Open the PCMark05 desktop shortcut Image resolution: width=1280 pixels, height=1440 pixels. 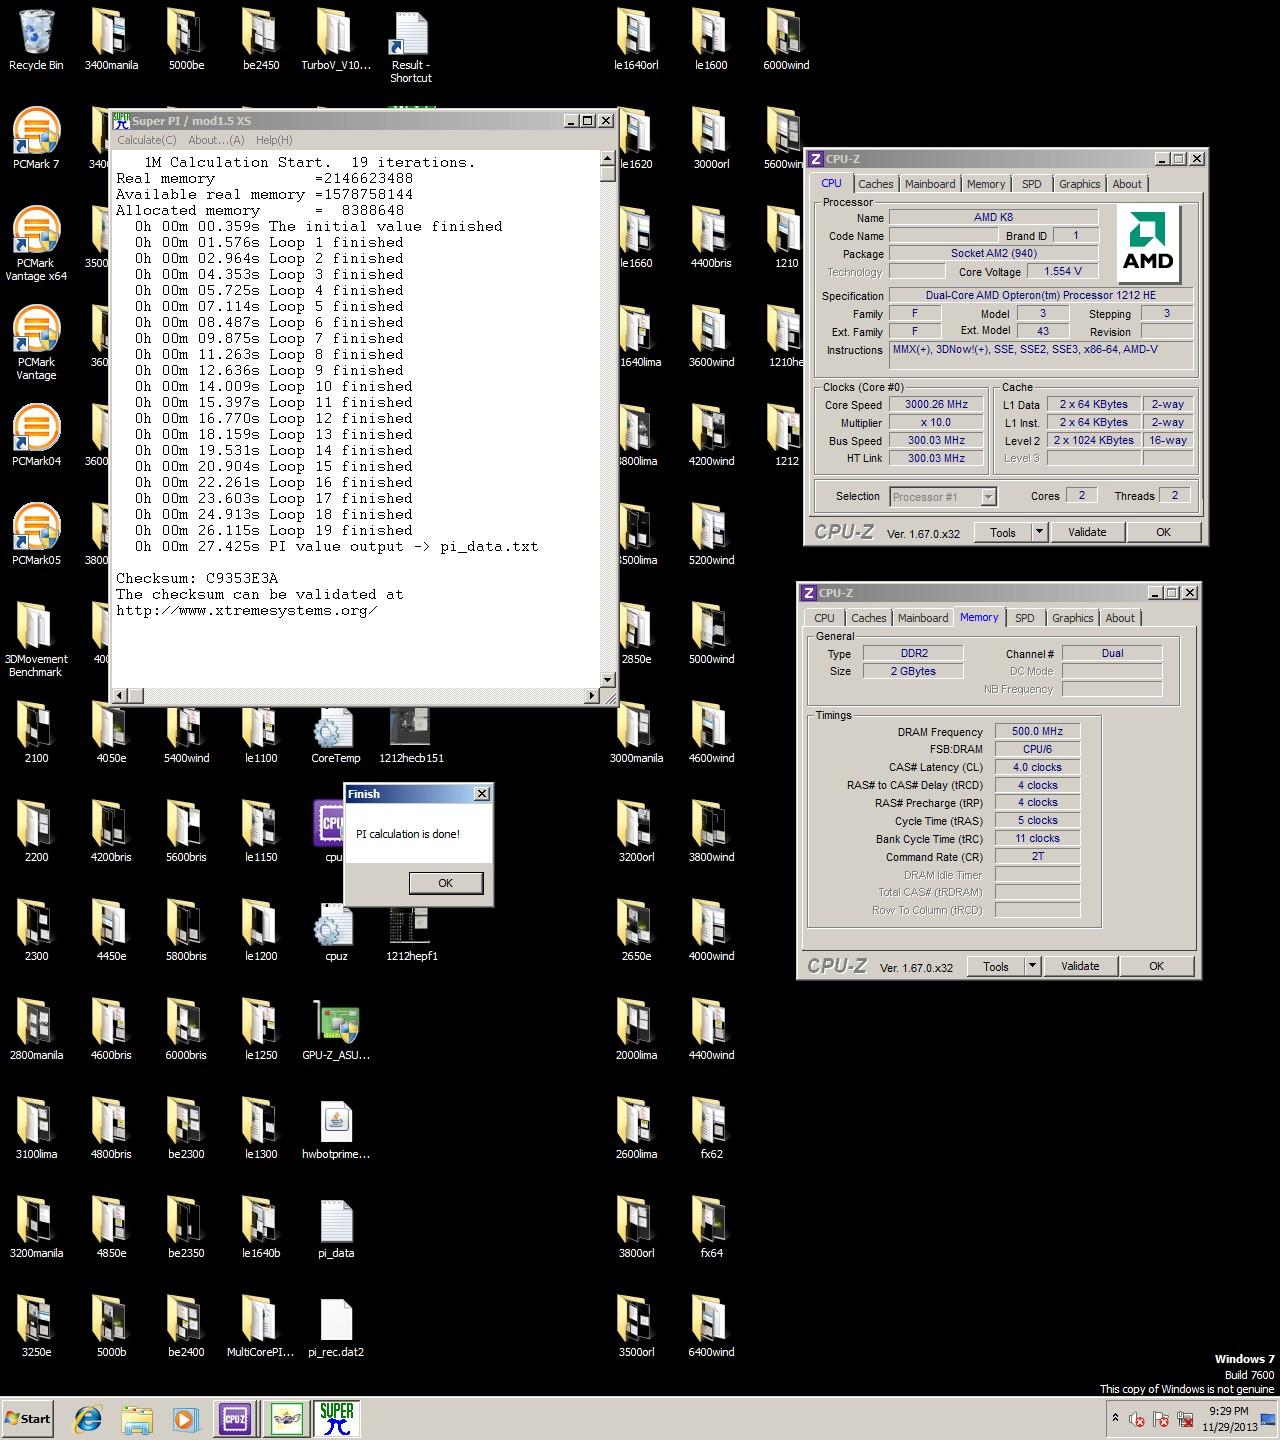point(36,535)
